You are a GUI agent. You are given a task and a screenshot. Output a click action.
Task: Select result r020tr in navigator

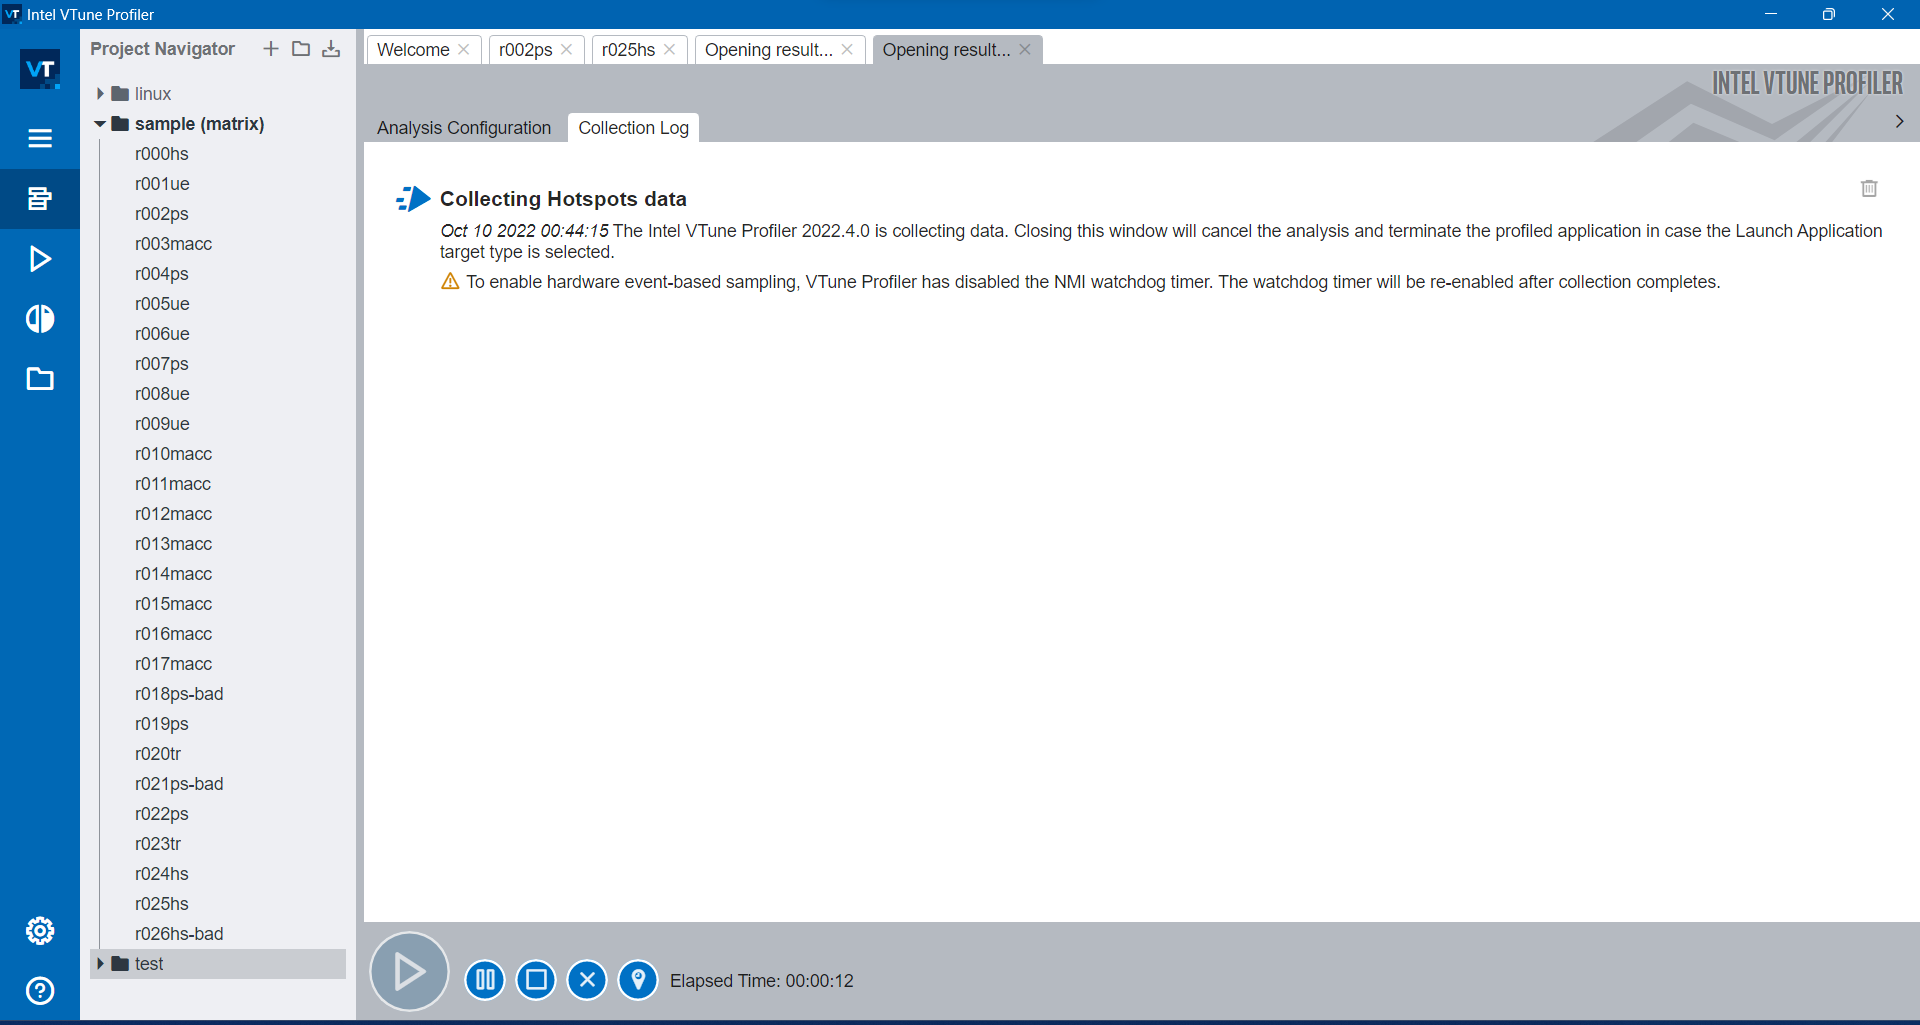click(158, 754)
